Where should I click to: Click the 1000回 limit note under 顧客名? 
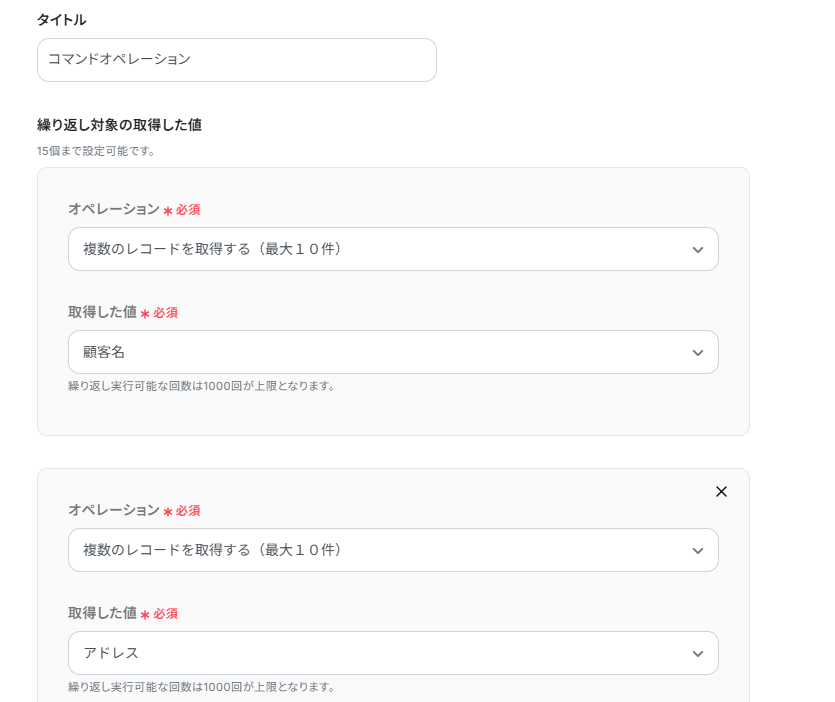[201, 385]
